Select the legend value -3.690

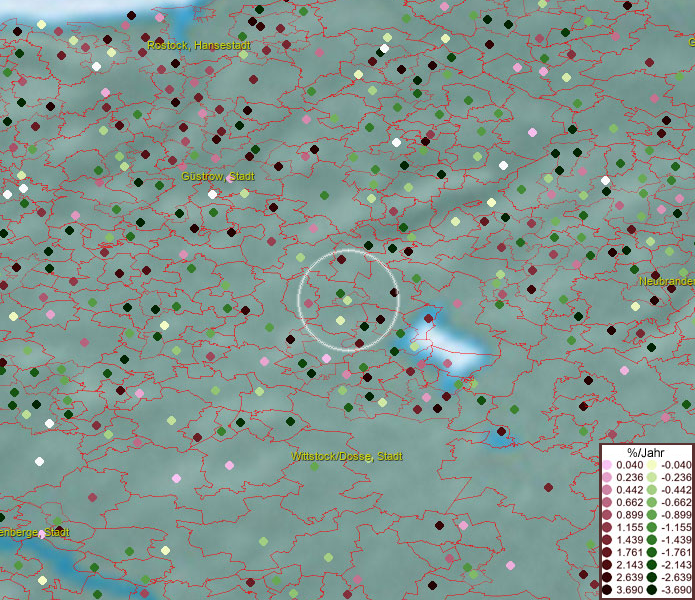coord(676,590)
